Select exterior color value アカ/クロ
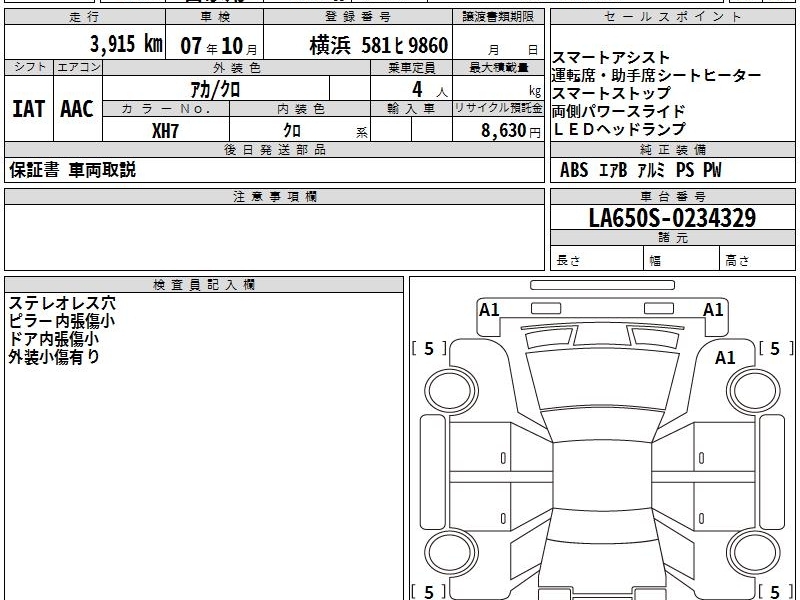 215,90
